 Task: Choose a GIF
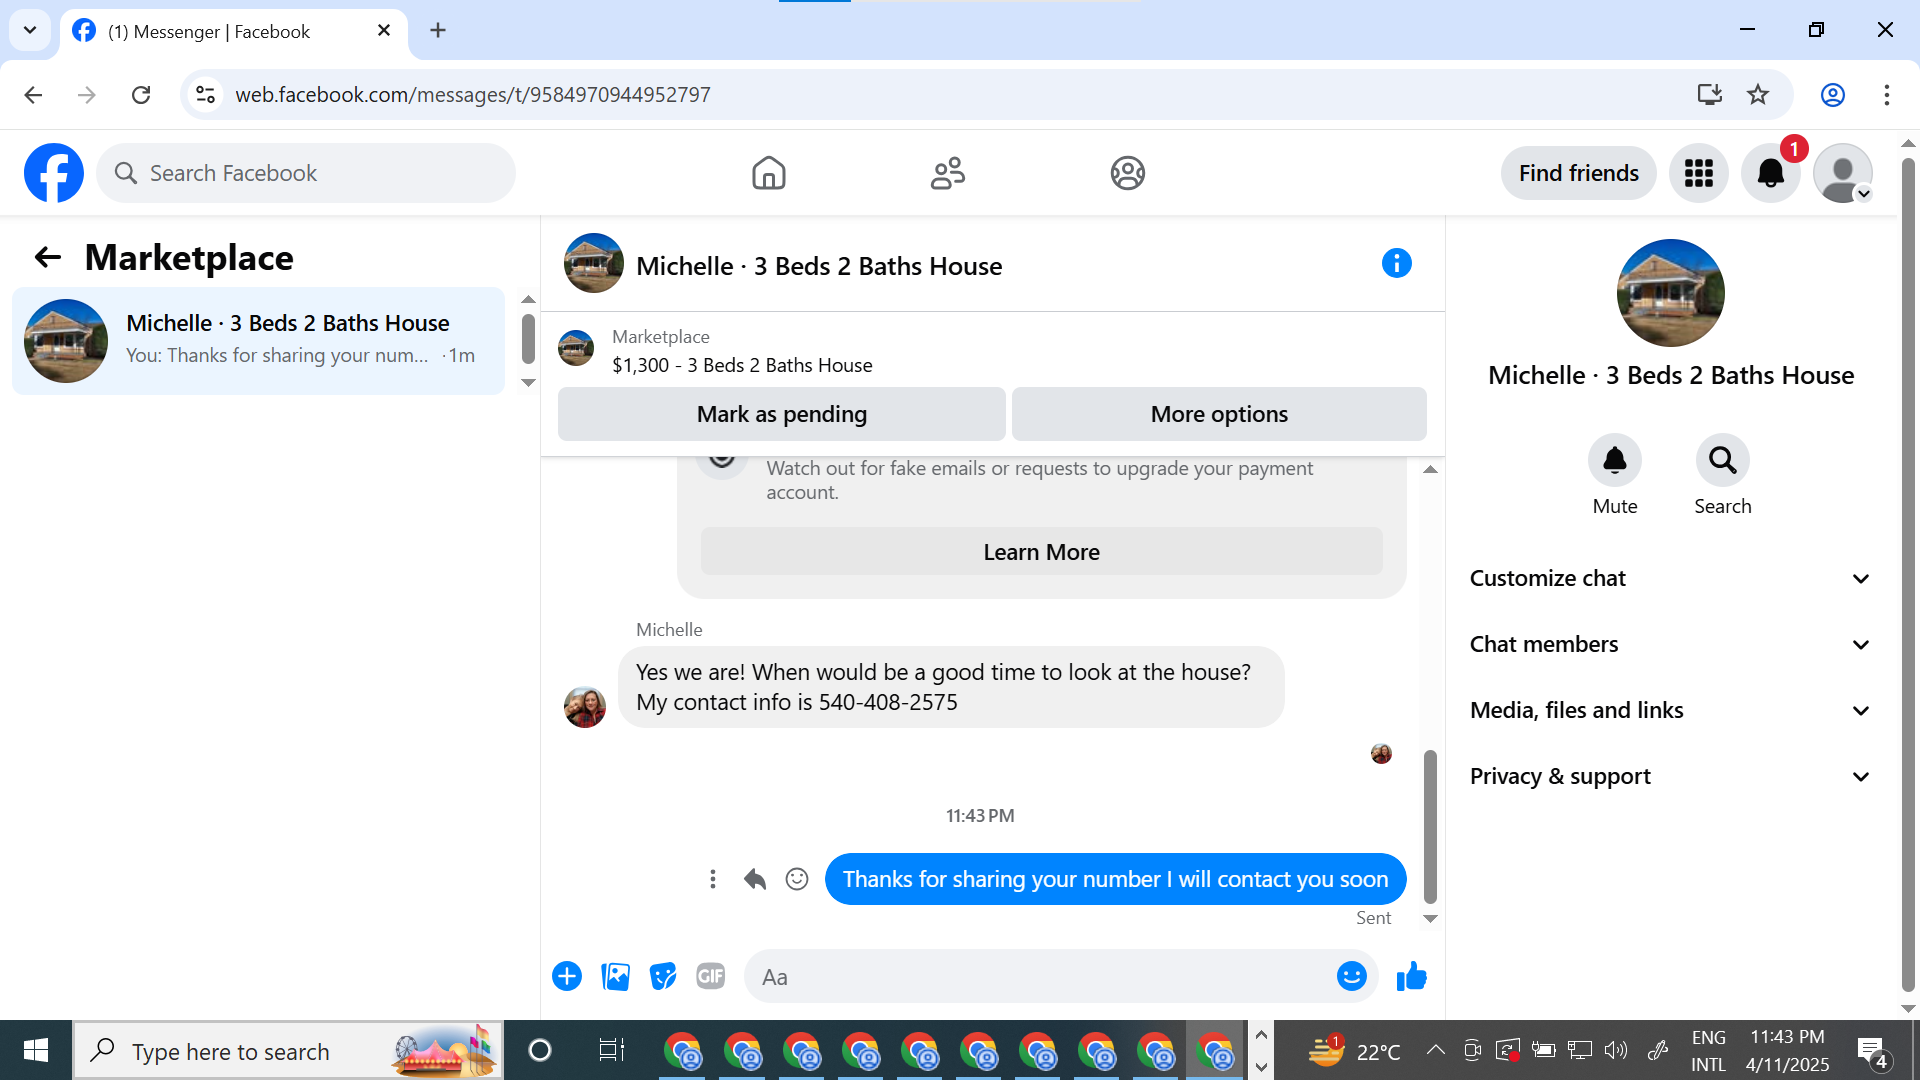(711, 976)
